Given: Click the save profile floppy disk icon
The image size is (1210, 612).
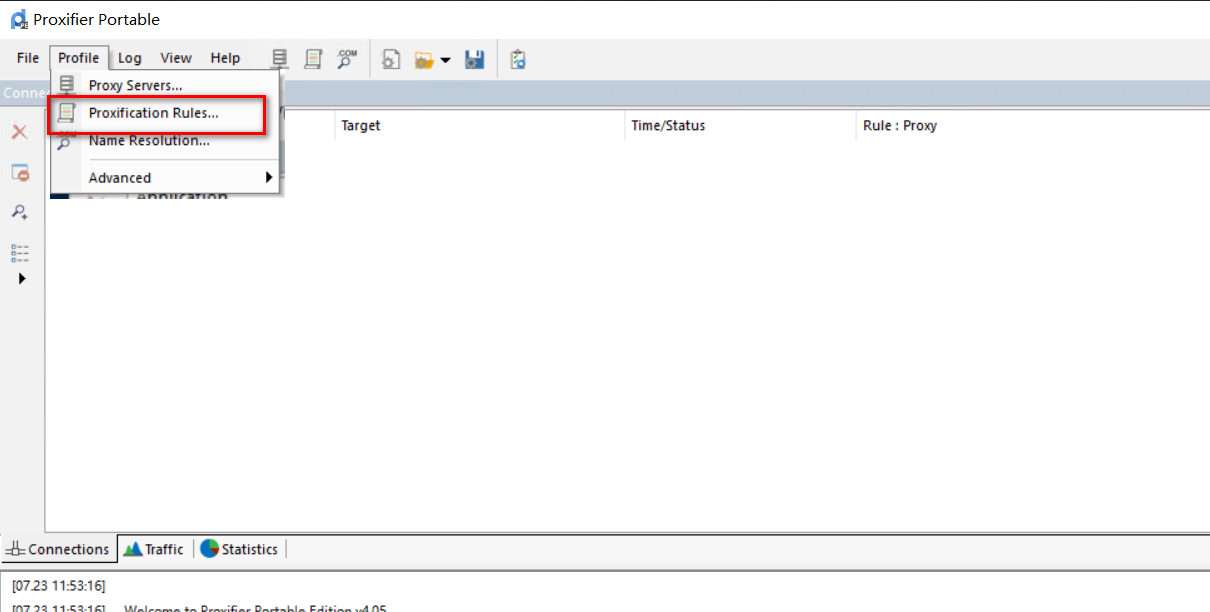Looking at the screenshot, I should point(475,59).
